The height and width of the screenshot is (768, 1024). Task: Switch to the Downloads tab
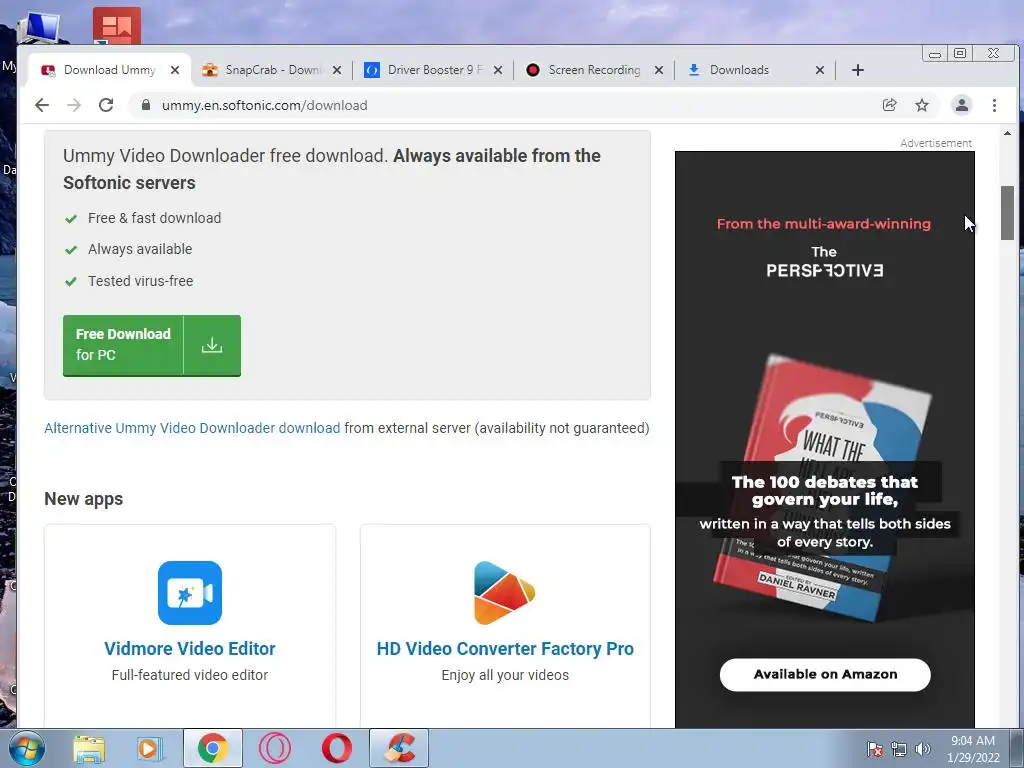(x=755, y=70)
